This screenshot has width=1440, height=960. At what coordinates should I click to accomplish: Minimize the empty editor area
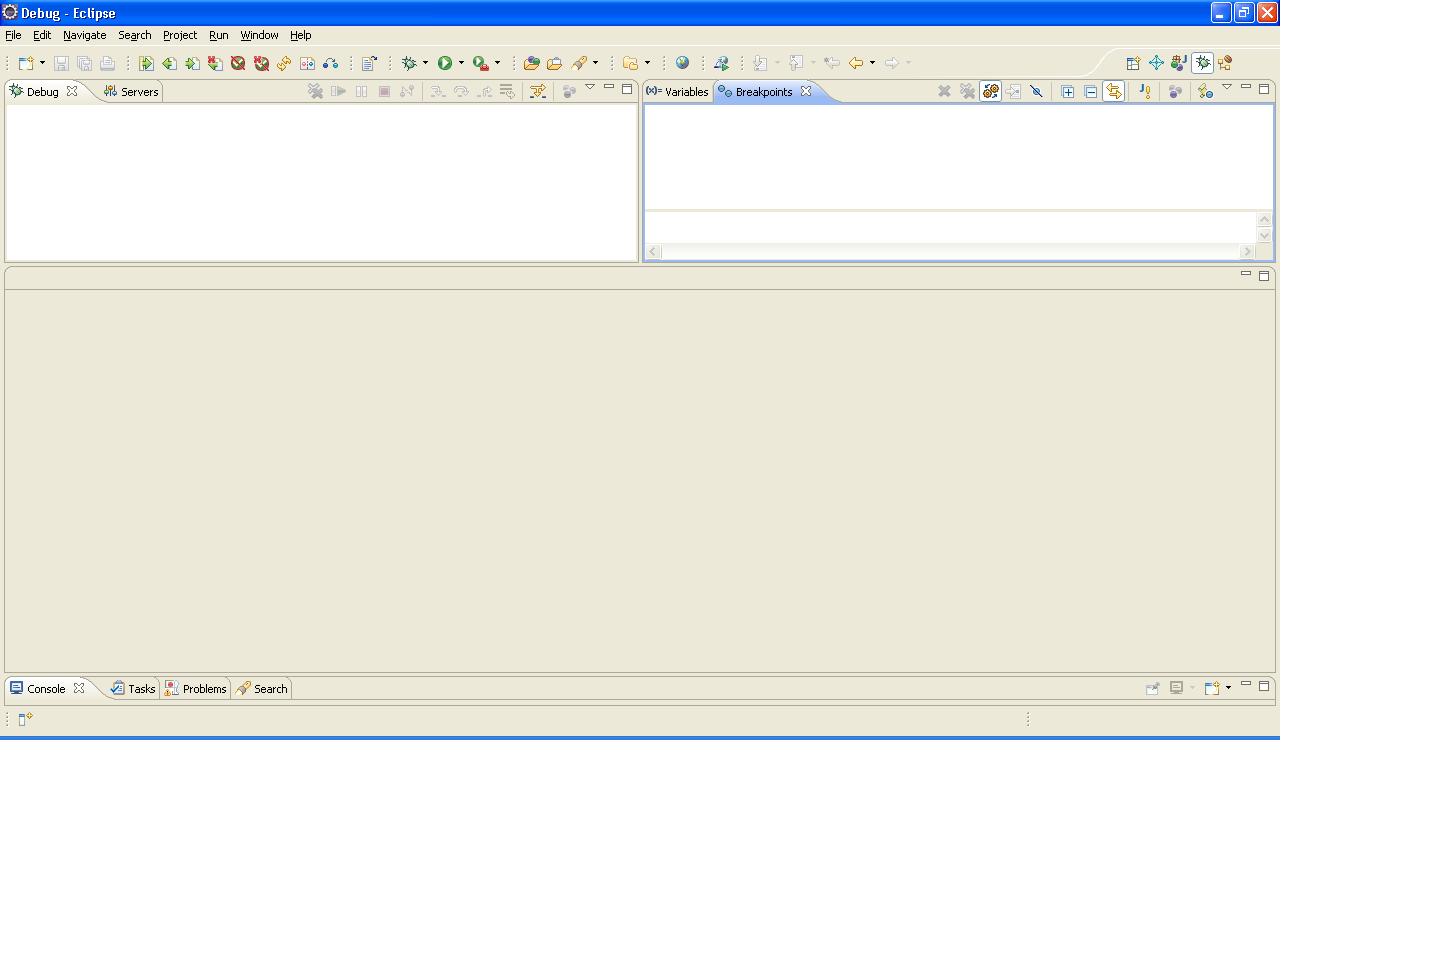click(x=1246, y=274)
